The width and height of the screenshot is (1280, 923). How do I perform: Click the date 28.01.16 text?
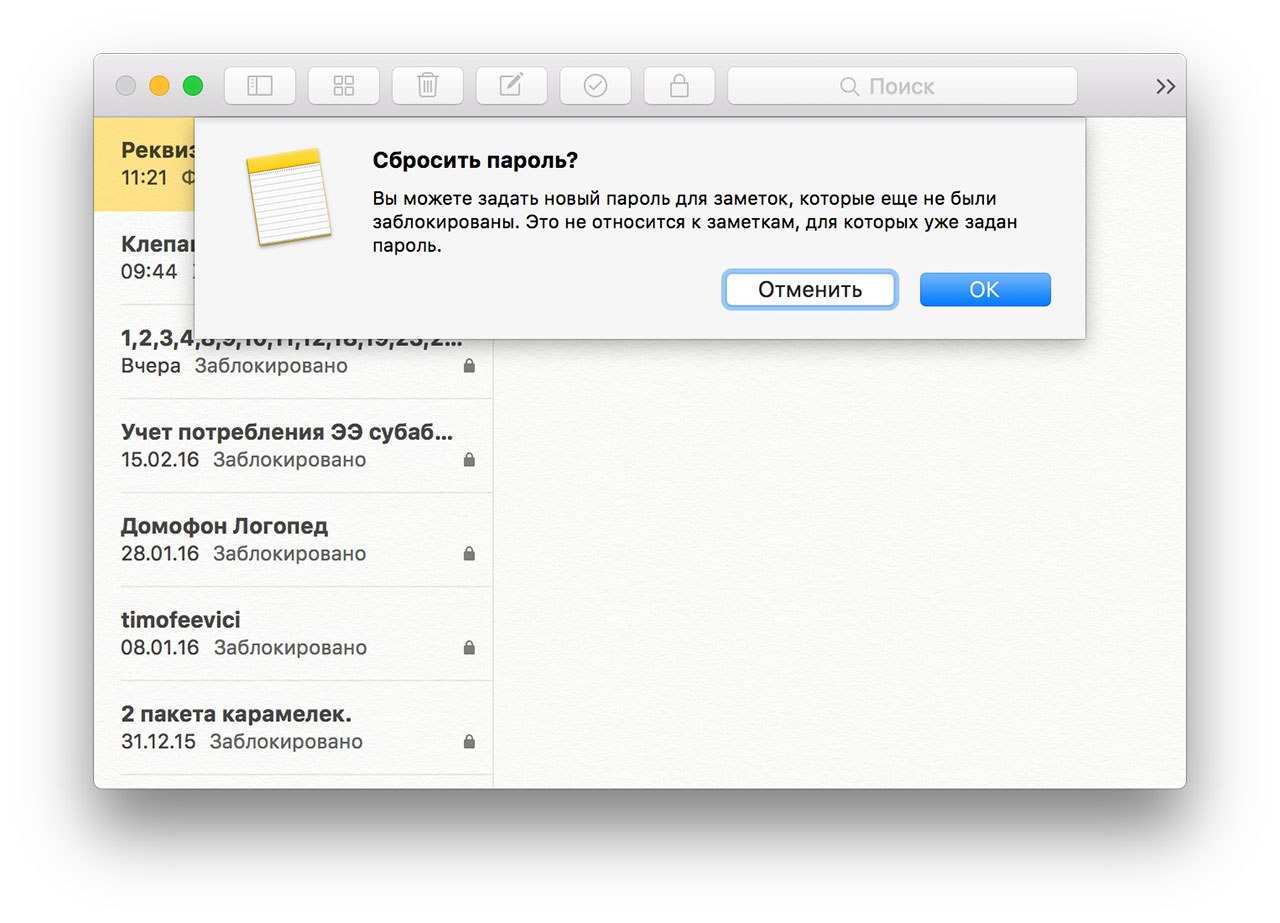click(160, 553)
